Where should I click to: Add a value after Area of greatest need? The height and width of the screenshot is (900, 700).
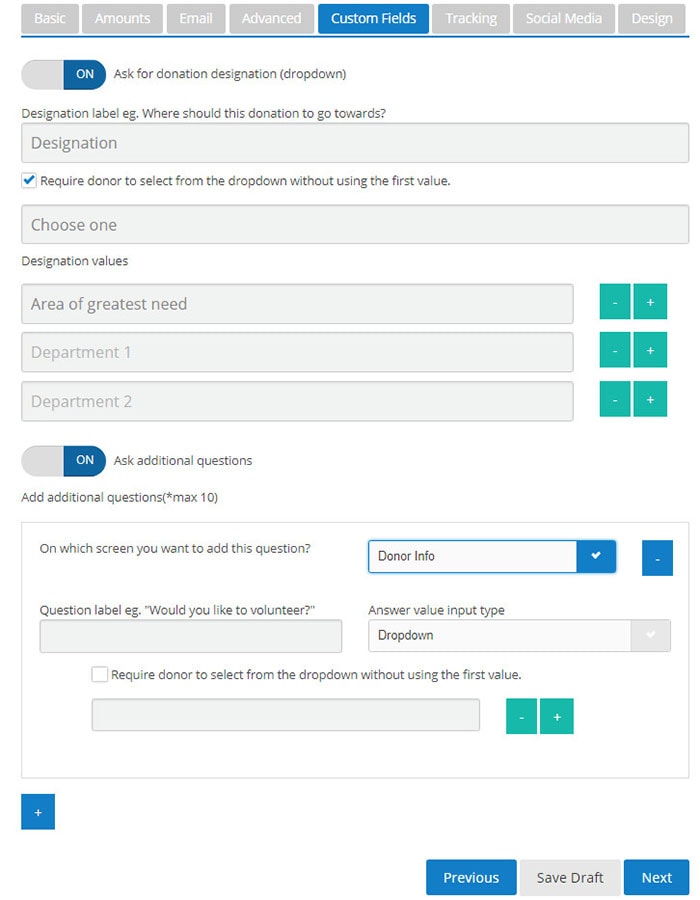[650, 303]
